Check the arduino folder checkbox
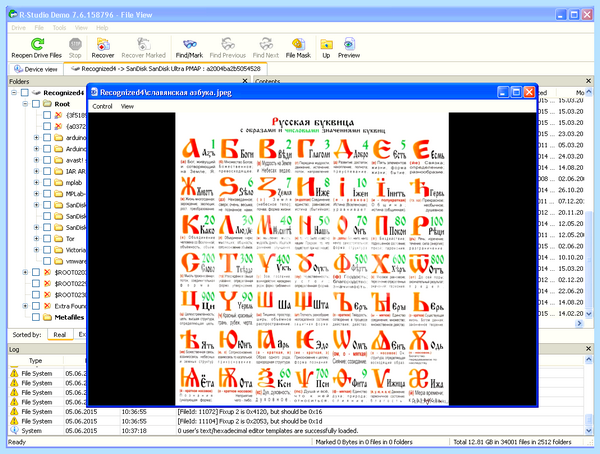Viewport: 600px width, 454px height. coord(47,137)
